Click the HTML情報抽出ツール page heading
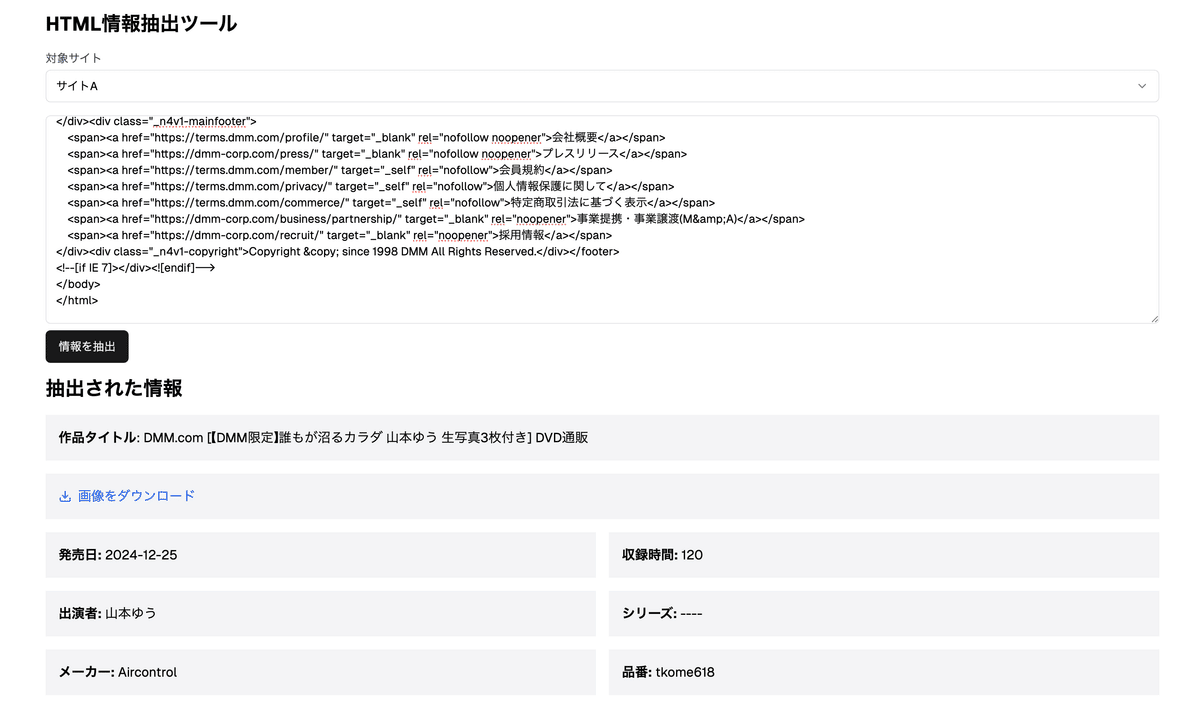Image resolution: width=1200 pixels, height=720 pixels. (139, 23)
